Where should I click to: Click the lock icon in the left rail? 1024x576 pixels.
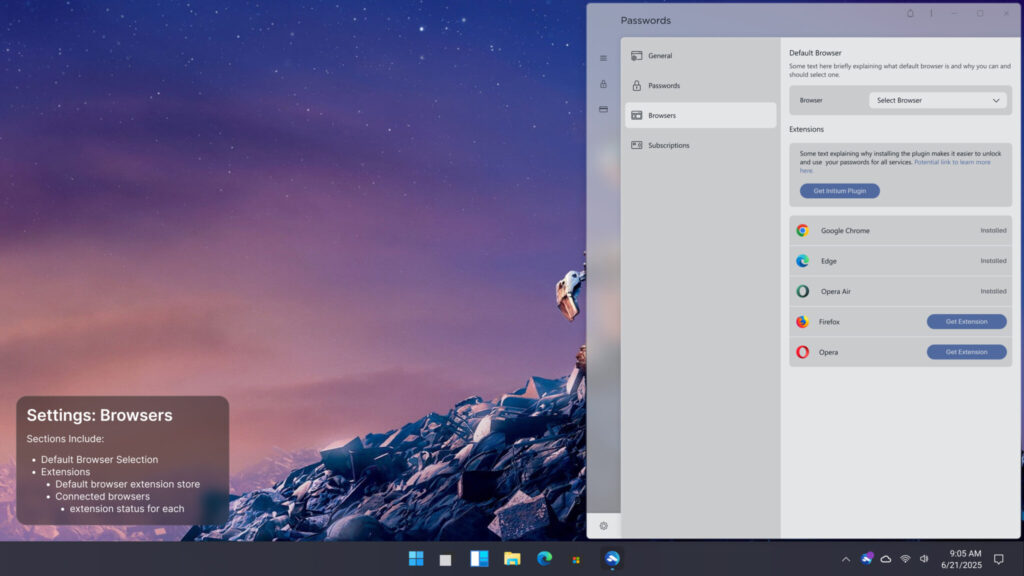pyautogui.click(x=604, y=85)
